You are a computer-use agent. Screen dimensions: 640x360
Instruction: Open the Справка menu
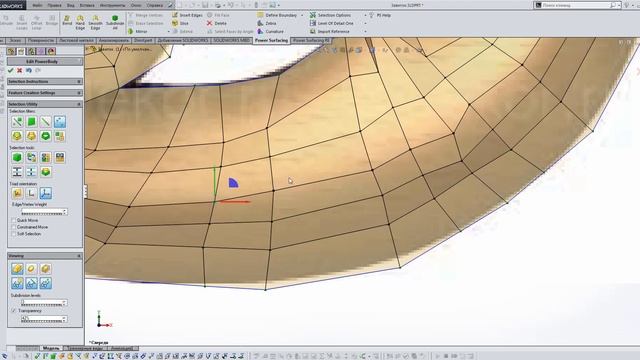coord(155,5)
